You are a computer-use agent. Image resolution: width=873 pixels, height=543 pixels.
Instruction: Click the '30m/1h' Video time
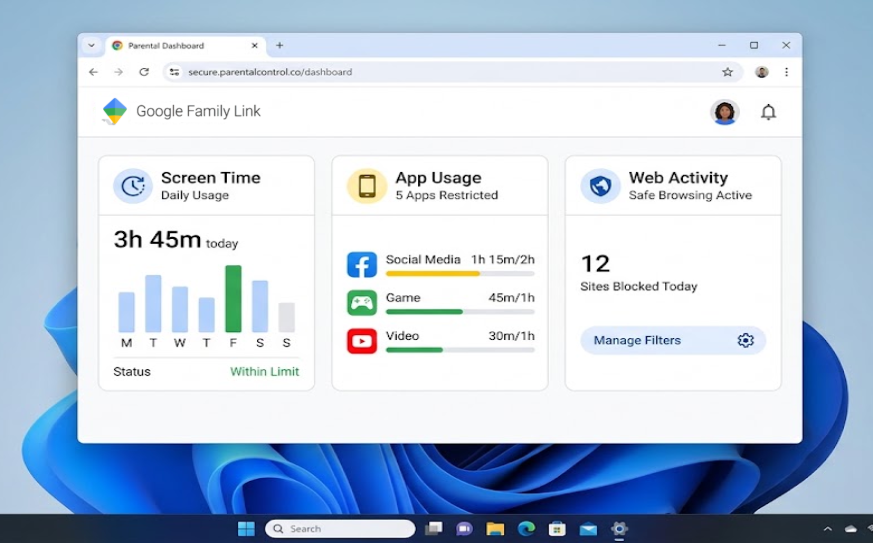coord(511,336)
